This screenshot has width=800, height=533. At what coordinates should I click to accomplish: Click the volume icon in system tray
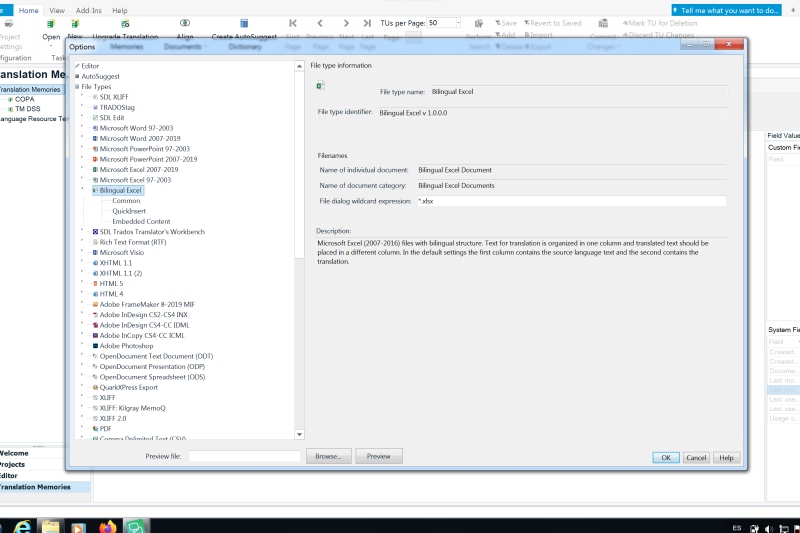(x=769, y=528)
